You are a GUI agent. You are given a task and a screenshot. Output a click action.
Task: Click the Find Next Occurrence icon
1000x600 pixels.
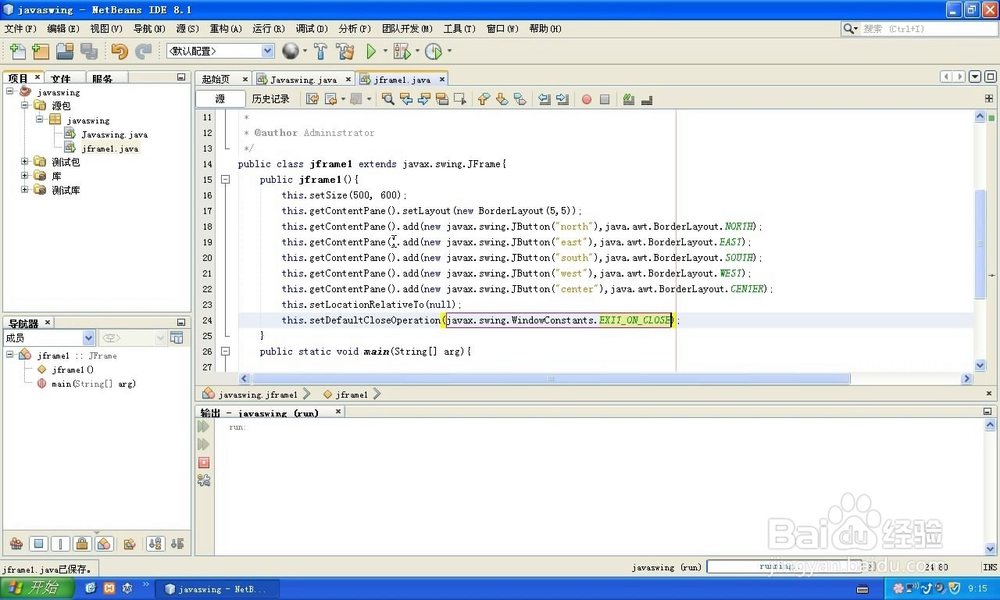[x=423, y=99]
